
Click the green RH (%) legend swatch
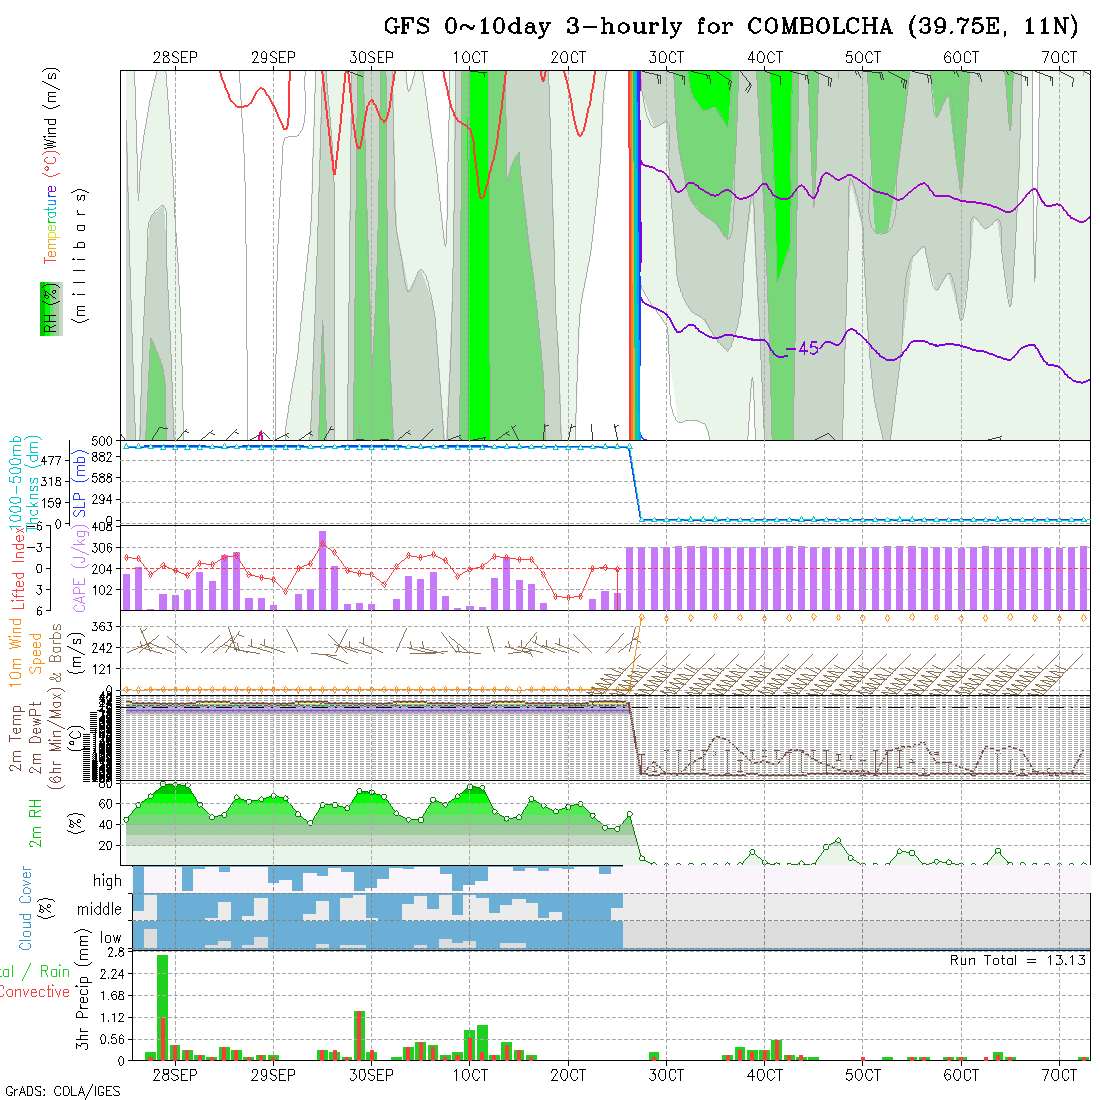coord(48,308)
